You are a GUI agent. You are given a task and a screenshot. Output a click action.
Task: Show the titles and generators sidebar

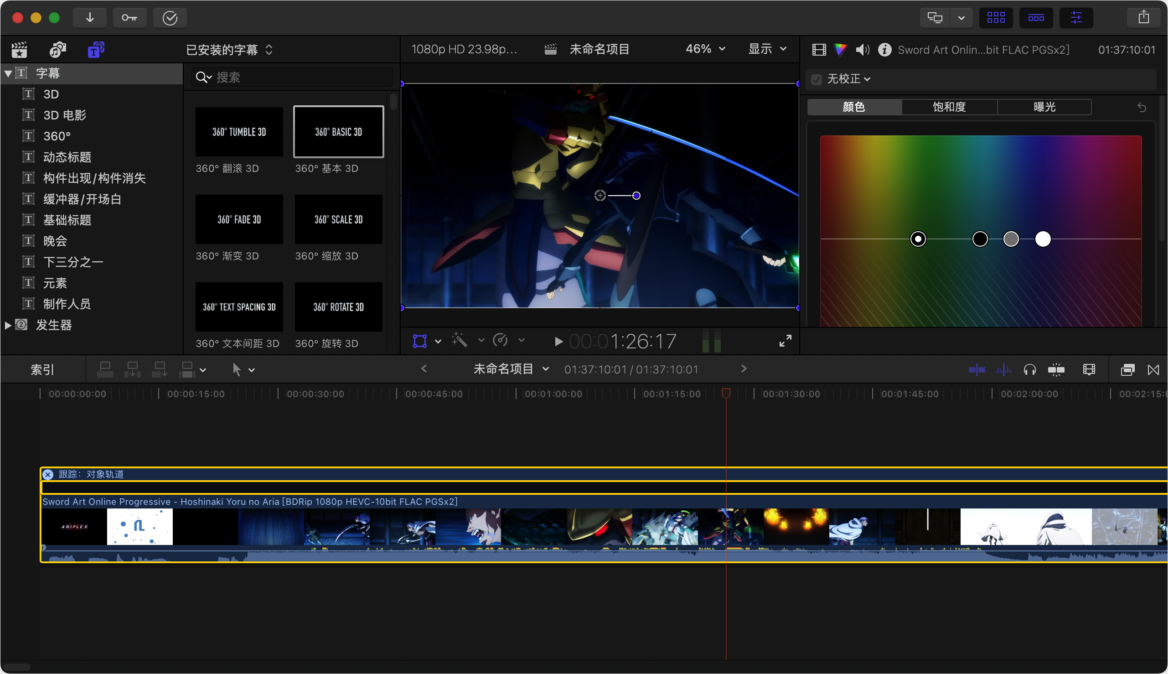point(96,49)
